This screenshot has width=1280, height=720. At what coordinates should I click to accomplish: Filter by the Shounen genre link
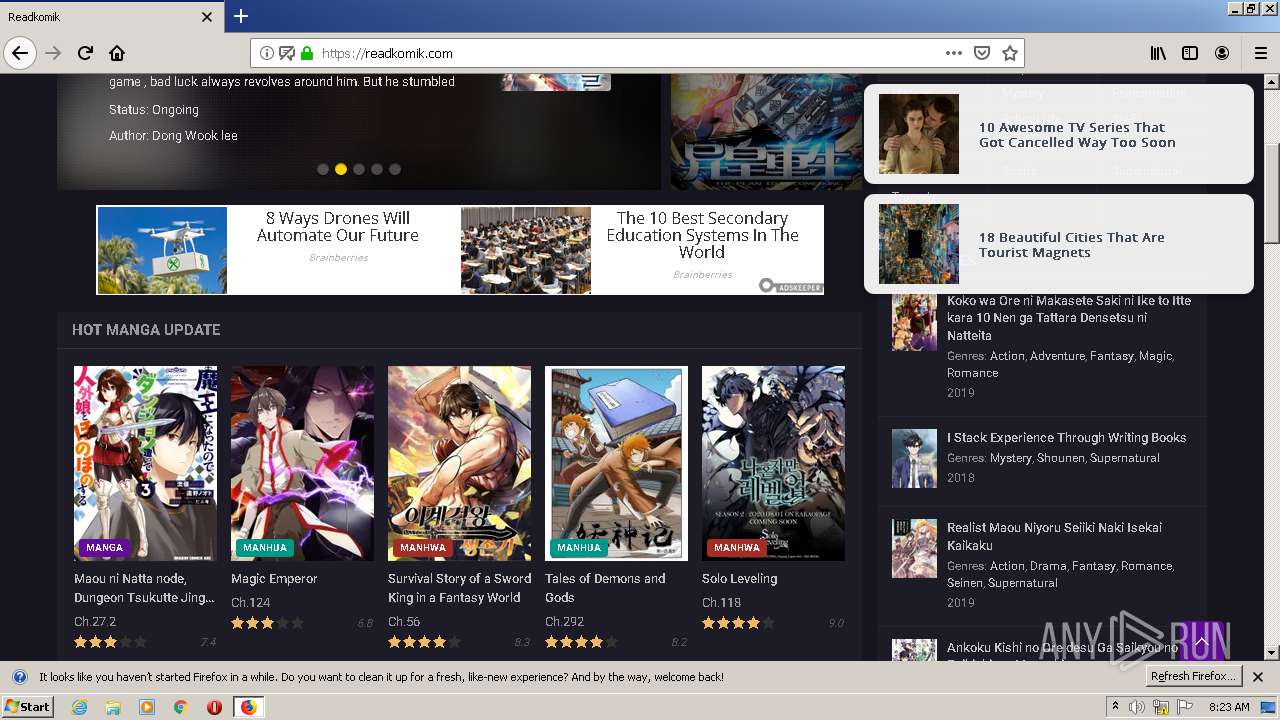[x=1060, y=458]
